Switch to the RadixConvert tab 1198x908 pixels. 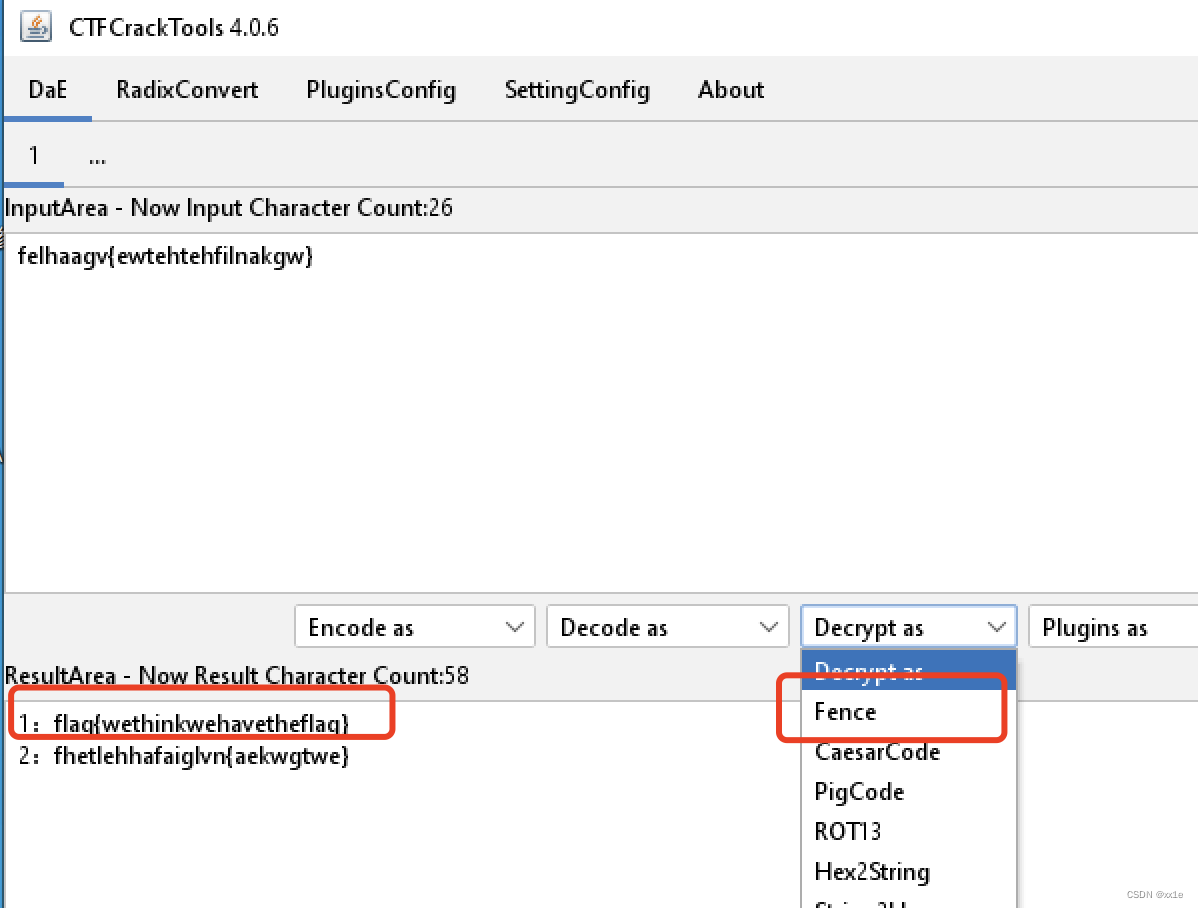[186, 90]
